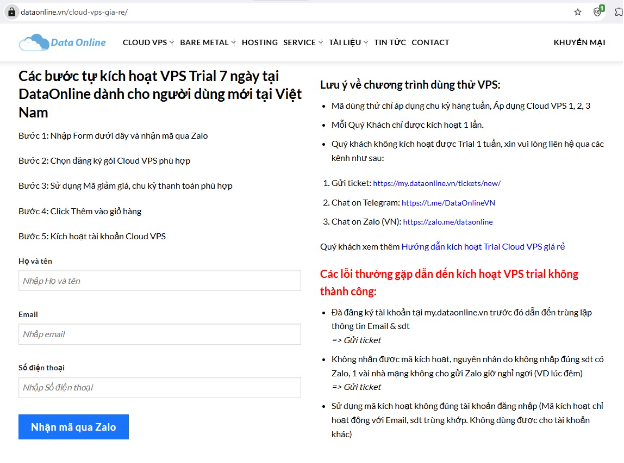
Task: Open the Telegram t.me/DataOnlineVN link
Action: (x=448, y=203)
